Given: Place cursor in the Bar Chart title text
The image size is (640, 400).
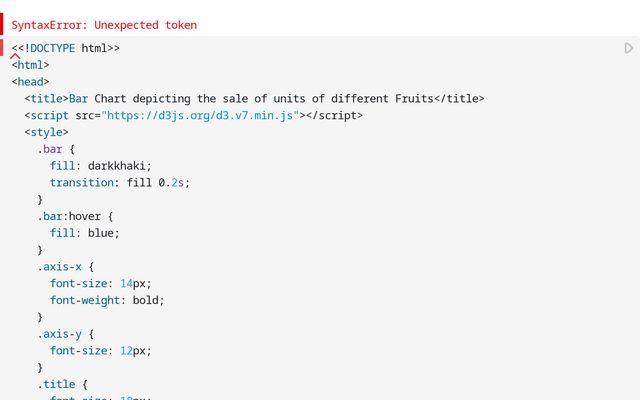Looking at the screenshot, I should (250, 98).
